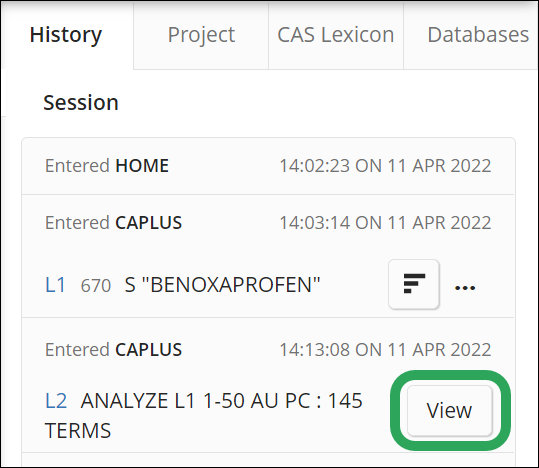The width and height of the screenshot is (539, 468).
Task: Click the S "BENOXAPROFEN" query text
Action: (x=222, y=285)
